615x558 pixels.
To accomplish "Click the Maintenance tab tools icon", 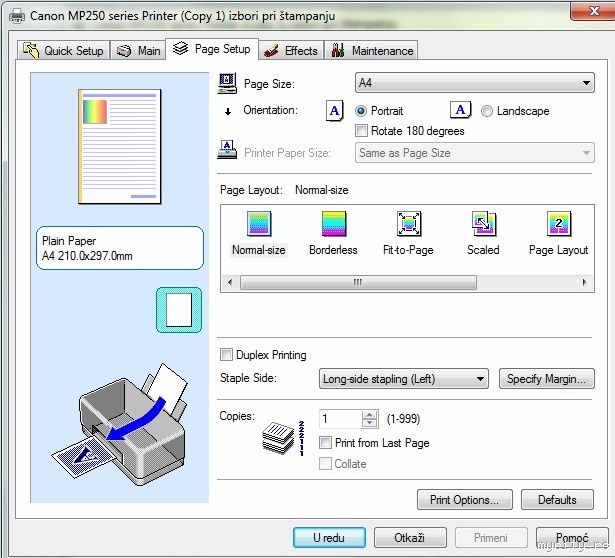I will pos(338,50).
